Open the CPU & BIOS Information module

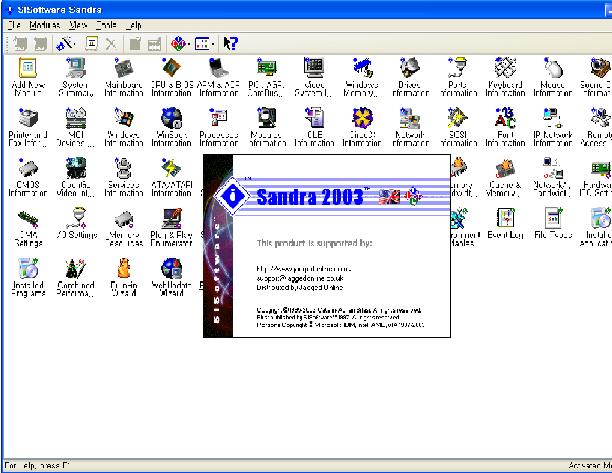click(x=171, y=77)
